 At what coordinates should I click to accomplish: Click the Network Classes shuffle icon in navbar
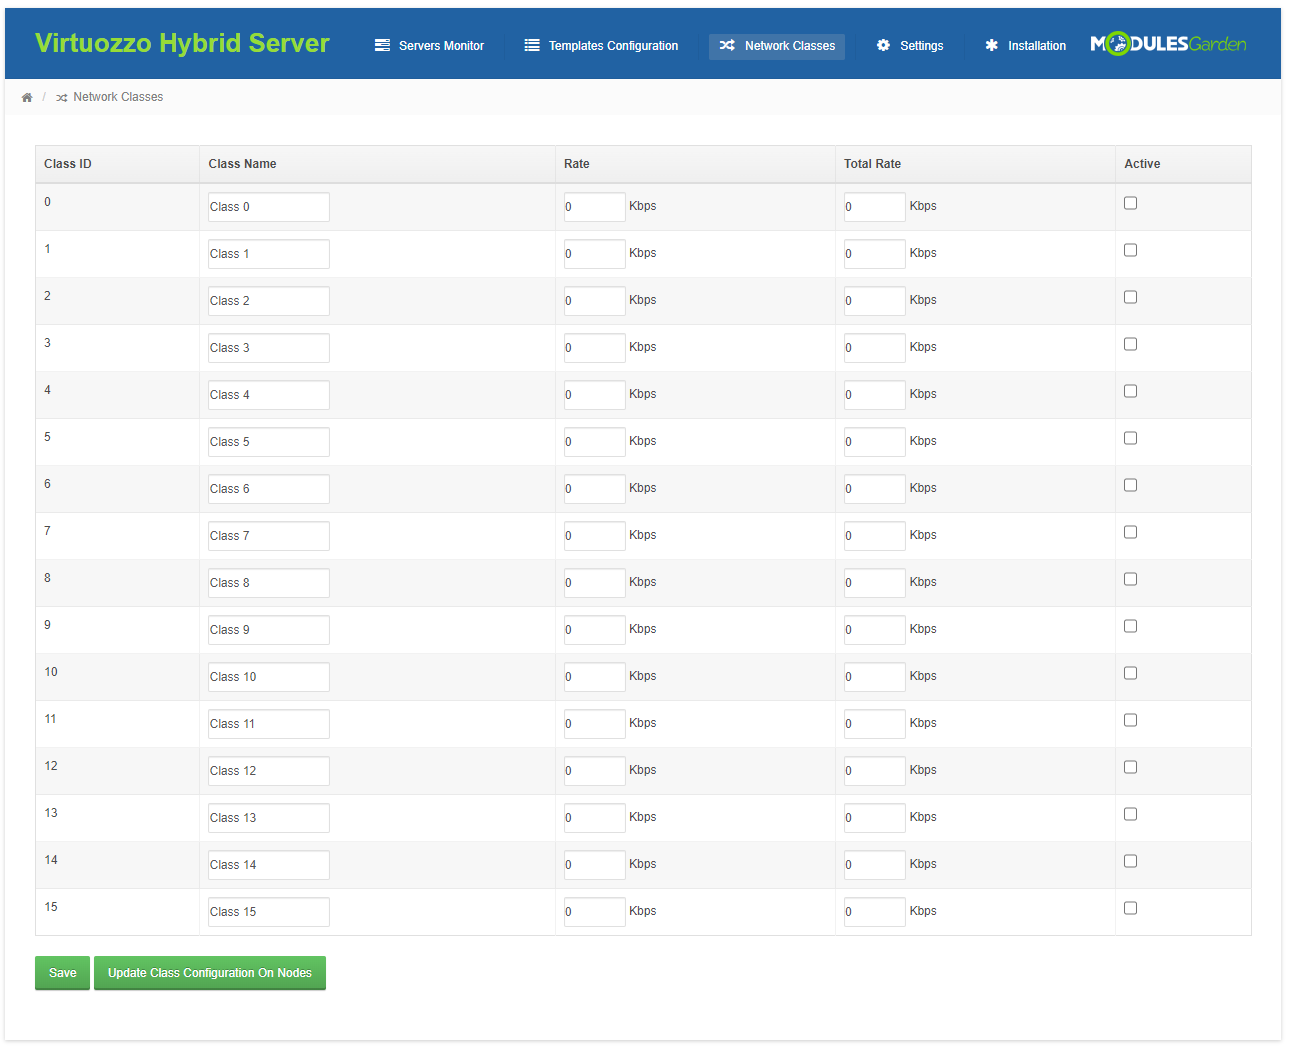(727, 46)
